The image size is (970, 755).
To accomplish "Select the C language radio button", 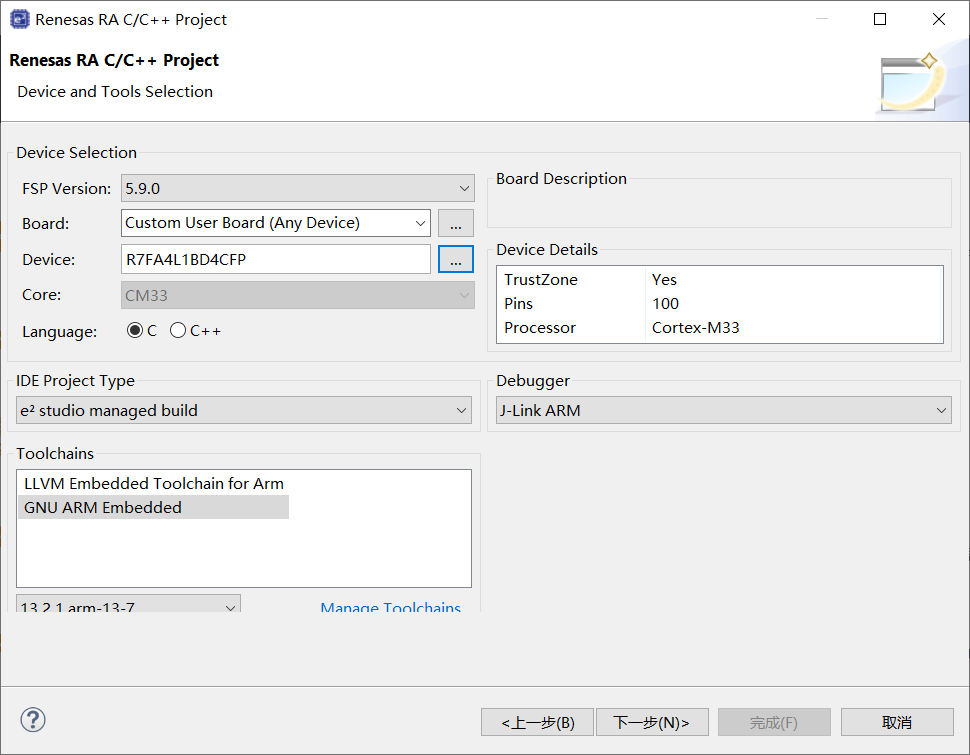I will [134, 330].
